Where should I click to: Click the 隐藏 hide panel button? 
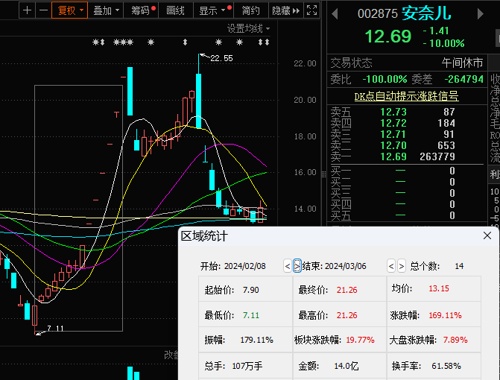(286, 10)
